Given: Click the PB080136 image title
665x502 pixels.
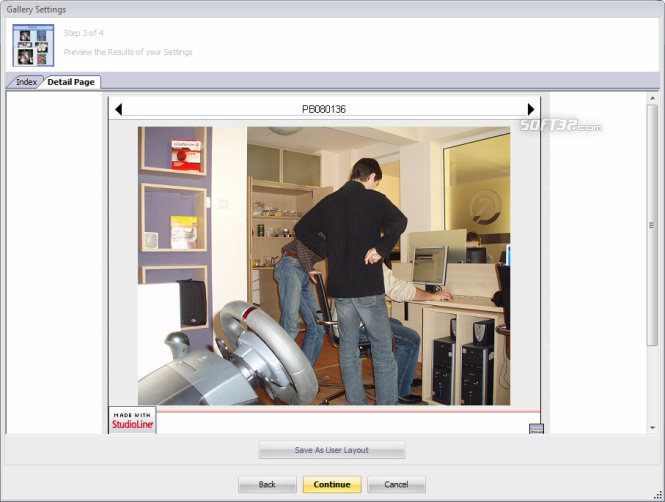Looking at the screenshot, I should pos(324,109).
